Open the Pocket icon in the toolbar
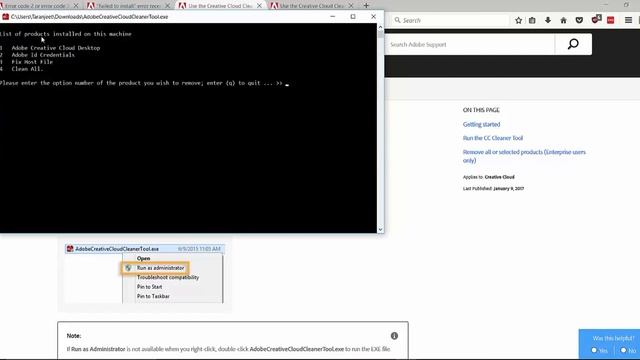The height and width of the screenshot is (360, 640). [579, 20]
